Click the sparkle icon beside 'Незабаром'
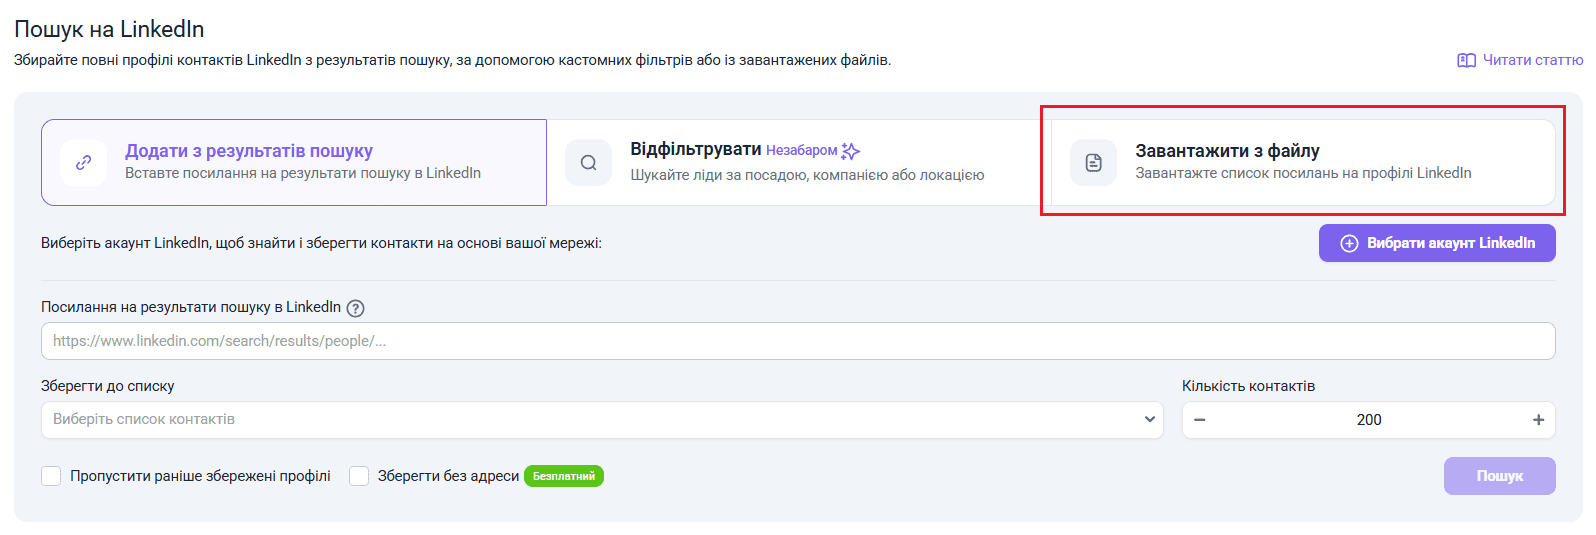Viewport: 1596px width, 535px height. (x=851, y=151)
